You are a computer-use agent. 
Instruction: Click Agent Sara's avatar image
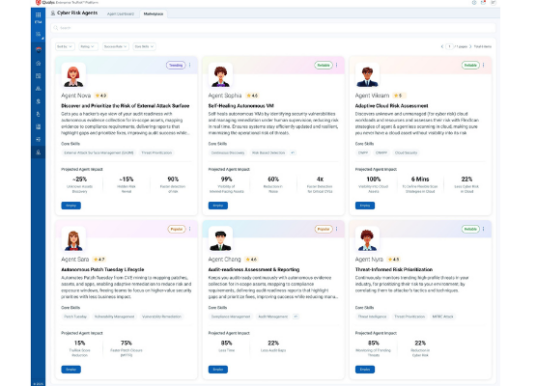coord(73,239)
